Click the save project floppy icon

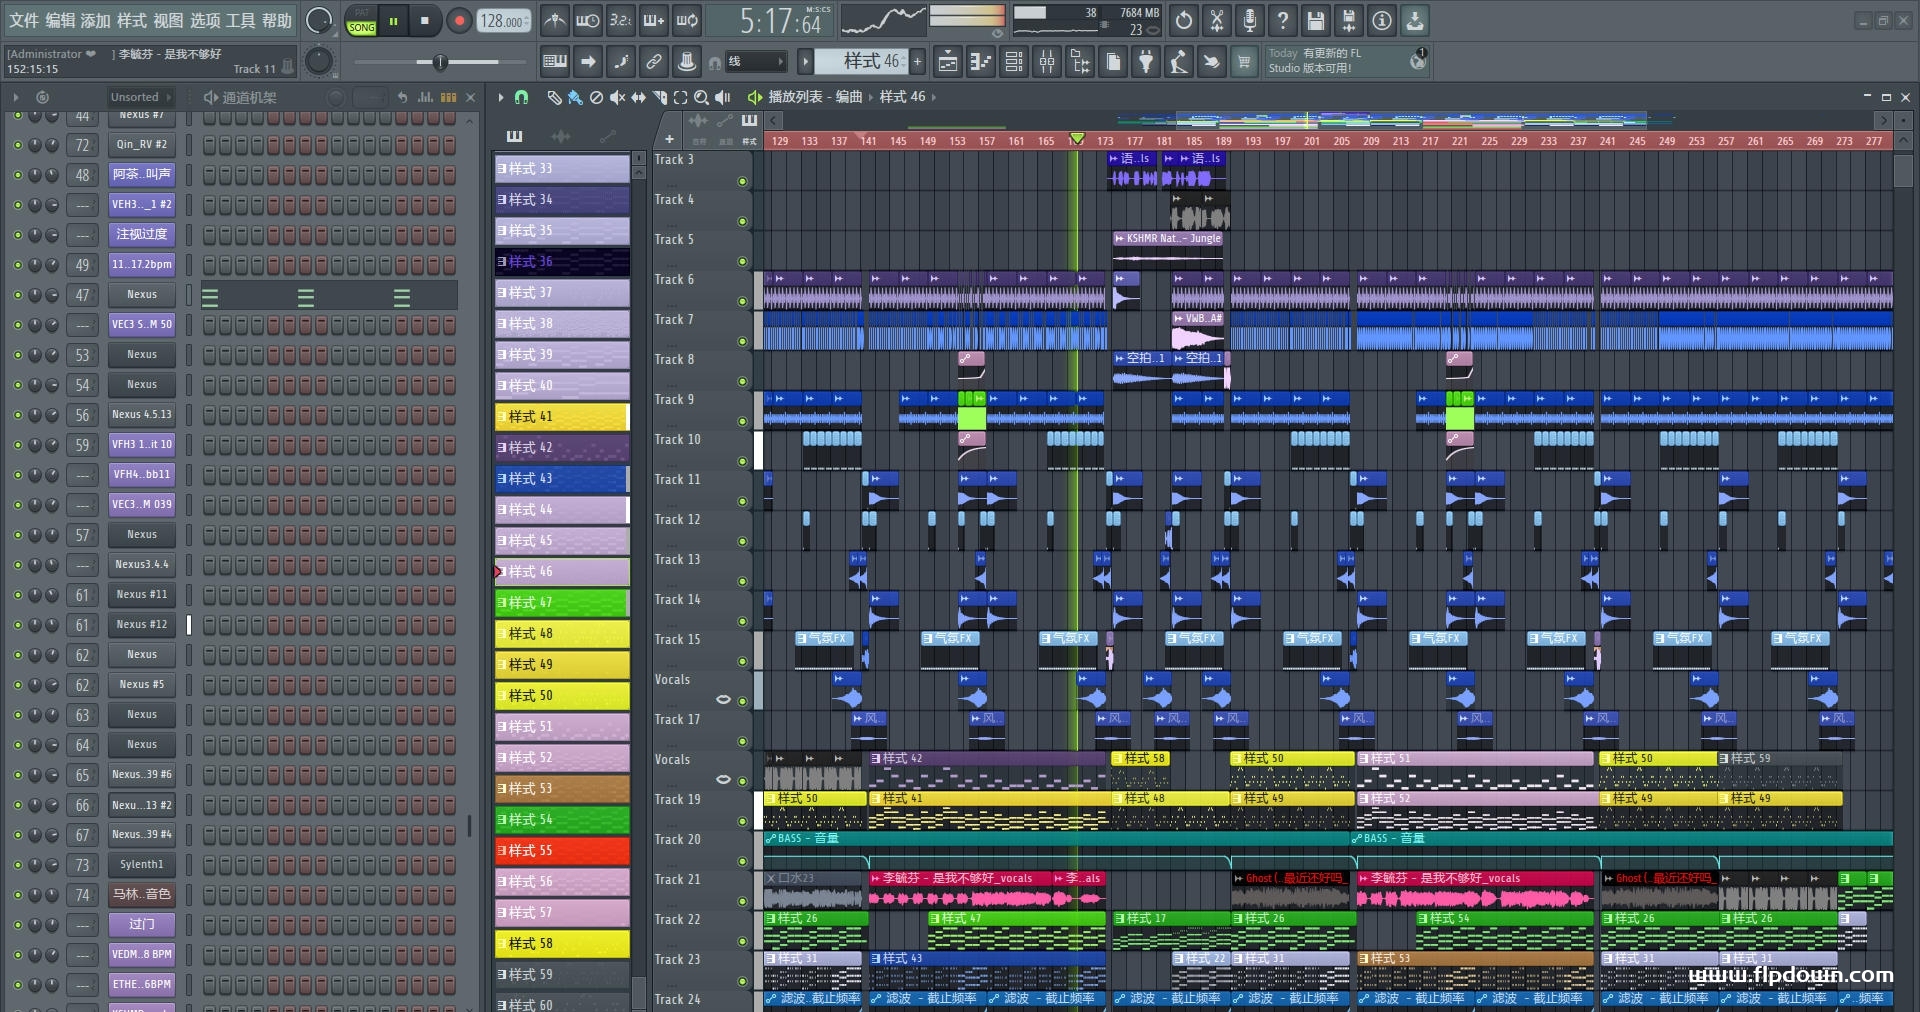click(1315, 21)
